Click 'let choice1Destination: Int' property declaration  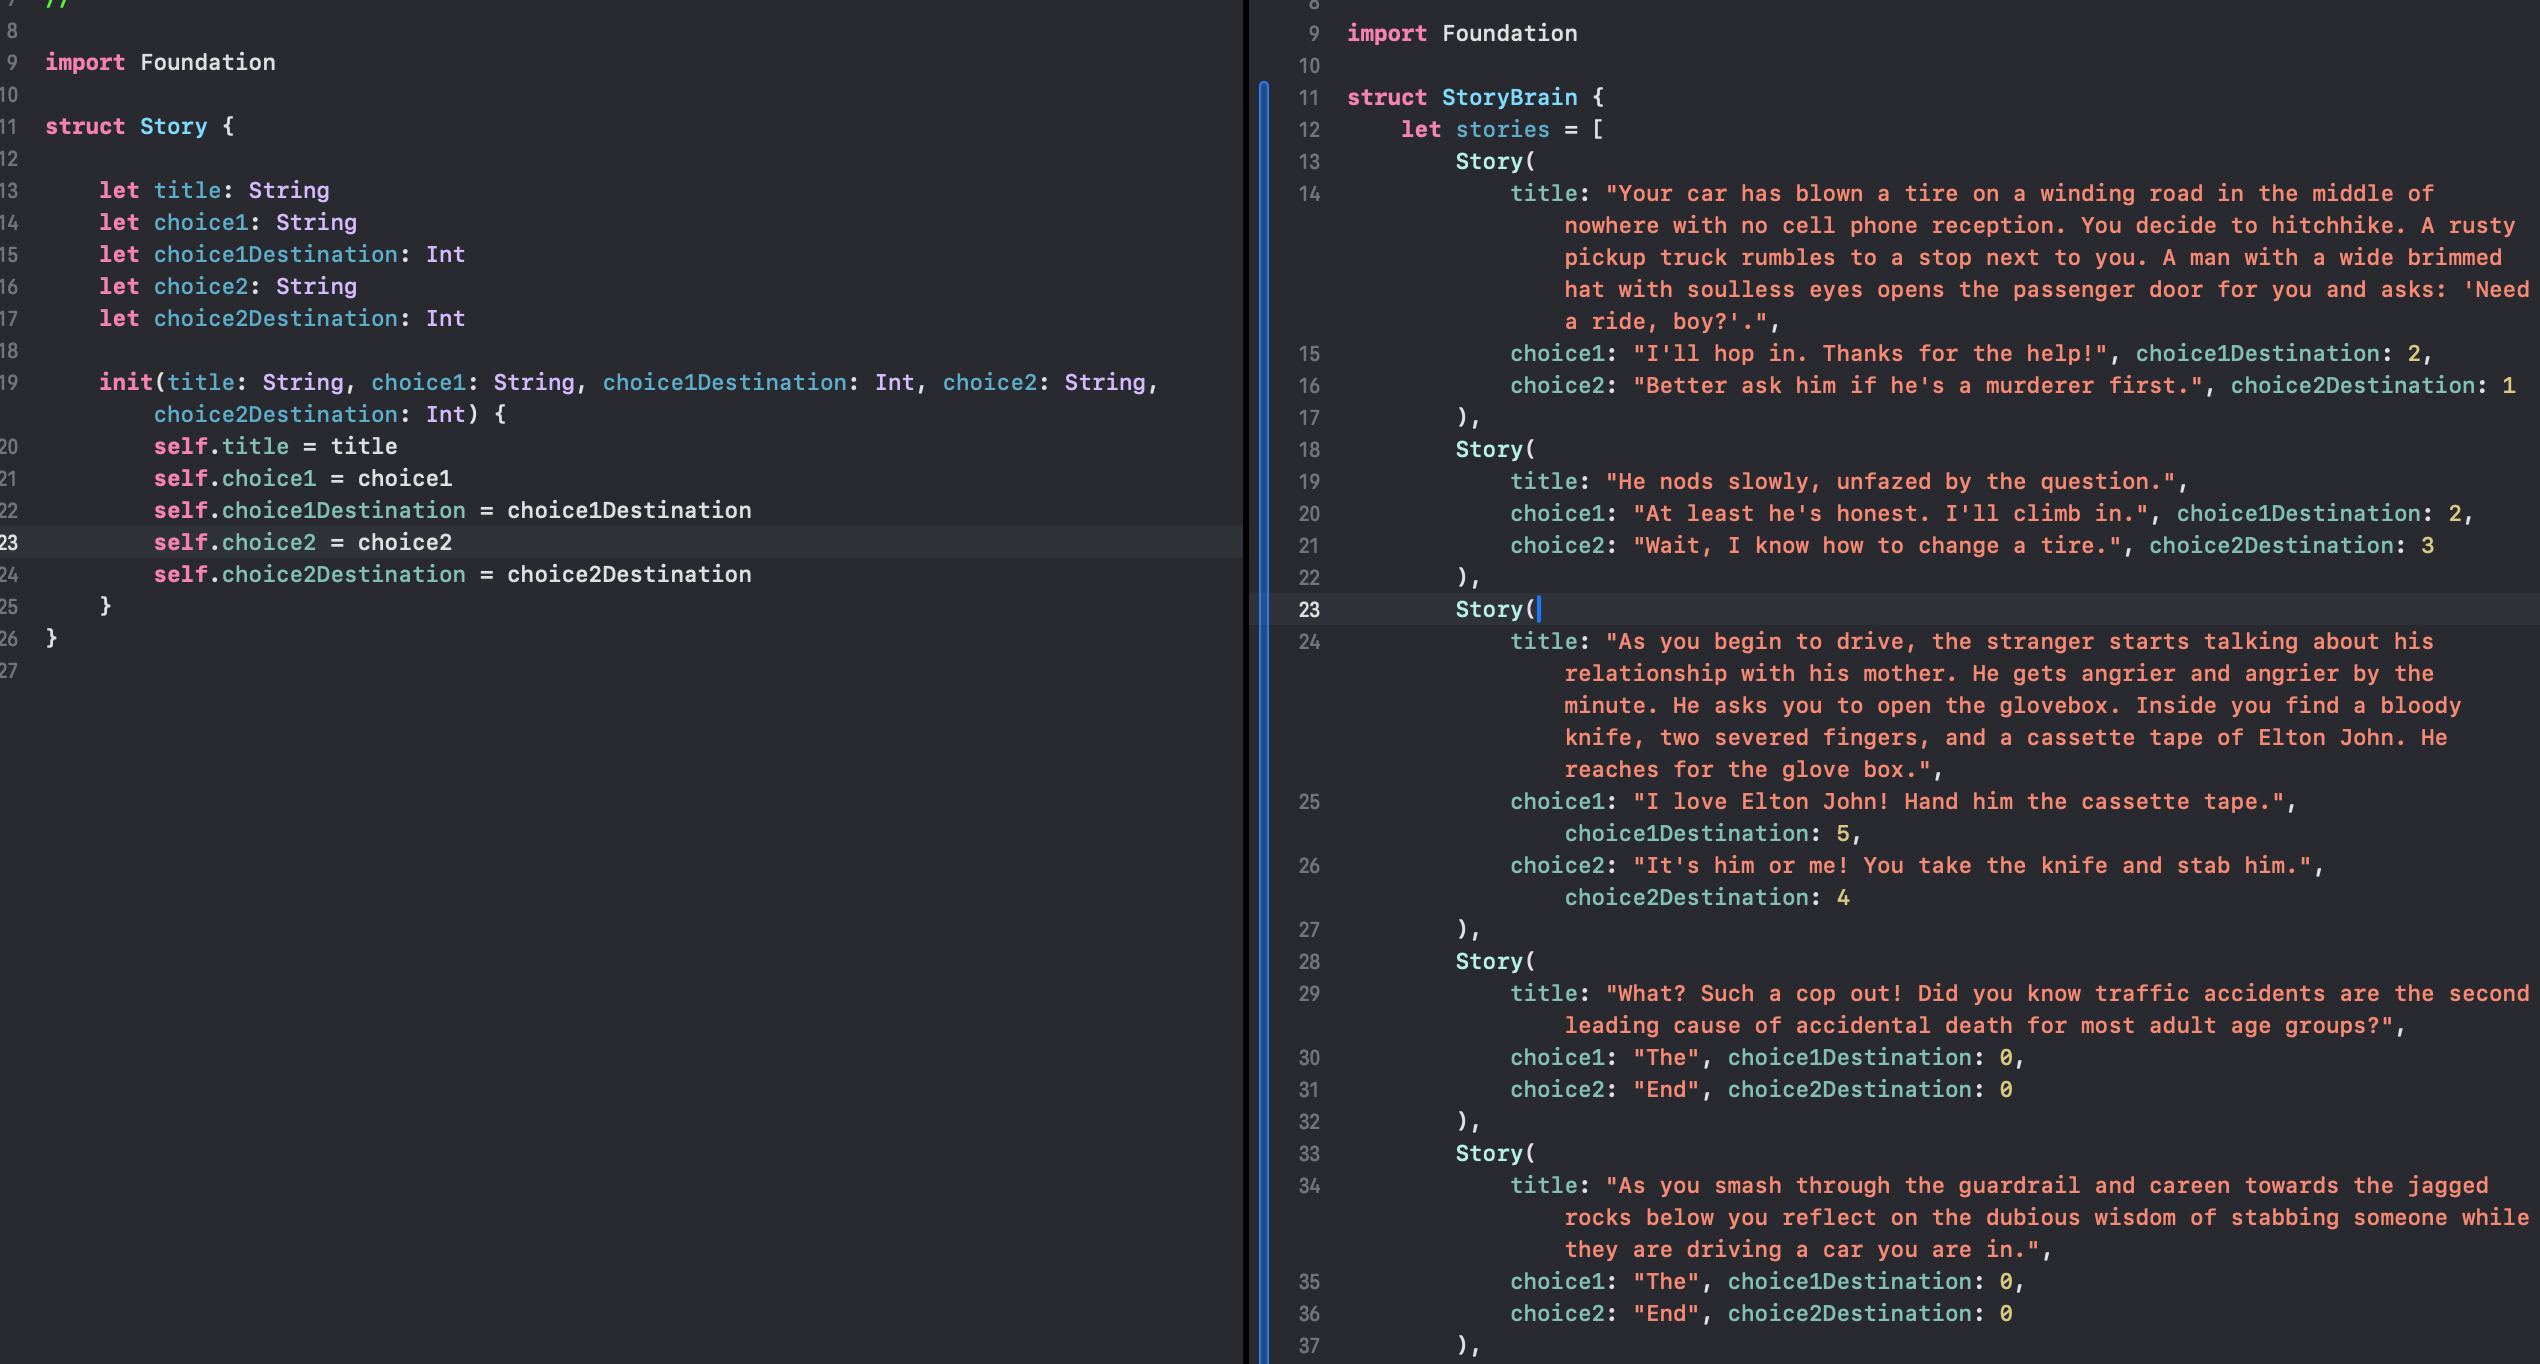(x=282, y=254)
